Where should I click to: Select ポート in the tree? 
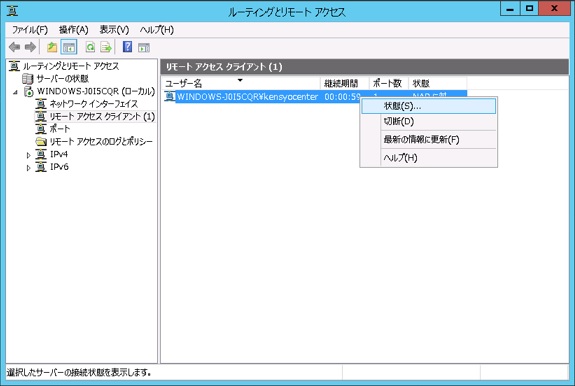pyautogui.click(x=59, y=129)
